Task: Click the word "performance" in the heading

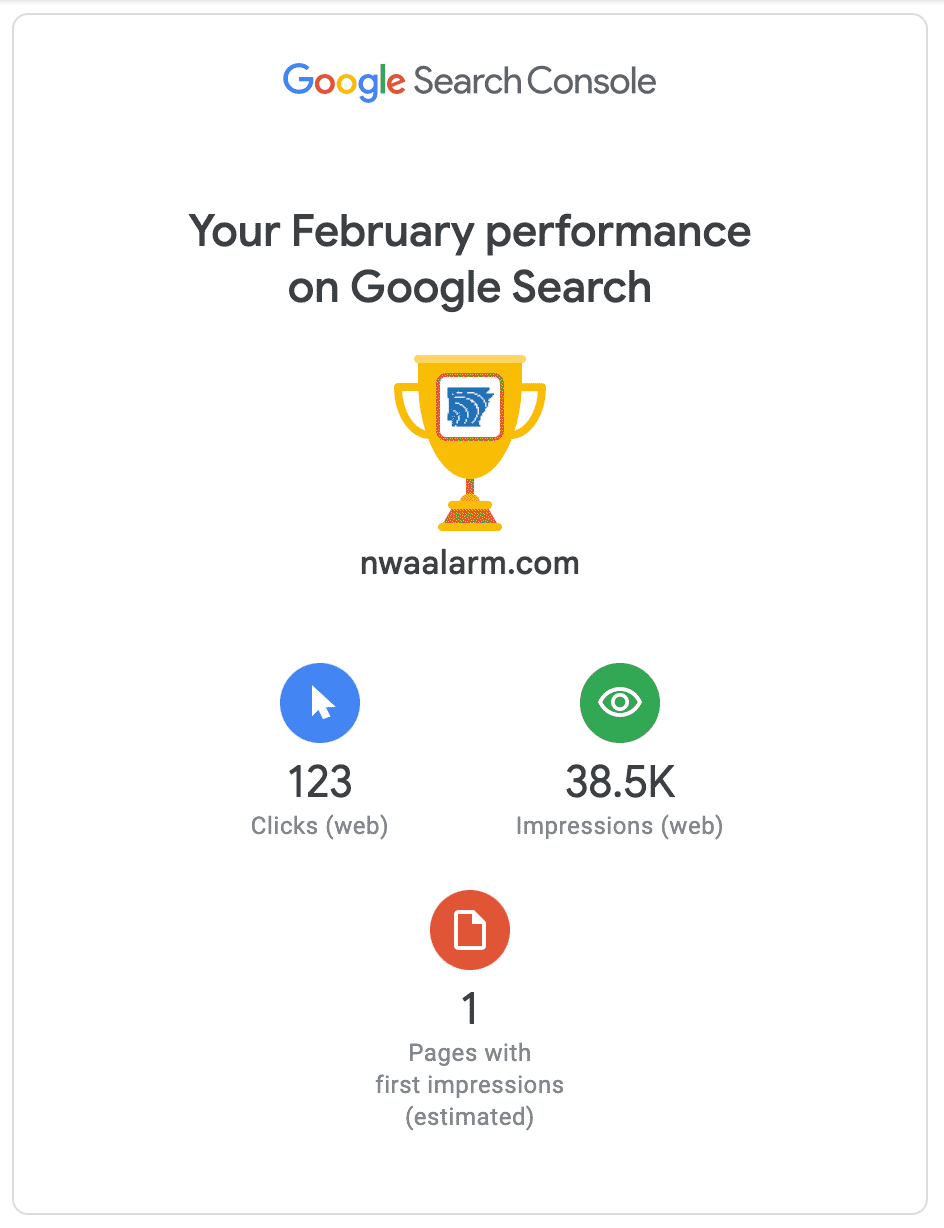Action: click(x=618, y=232)
